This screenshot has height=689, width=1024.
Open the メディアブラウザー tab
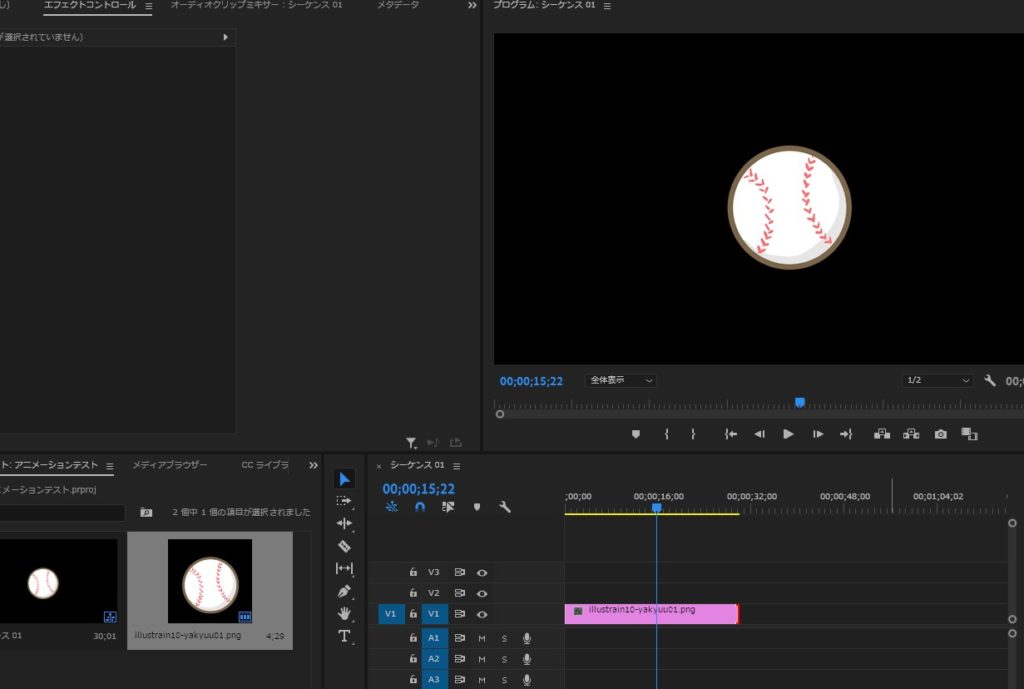click(x=170, y=466)
